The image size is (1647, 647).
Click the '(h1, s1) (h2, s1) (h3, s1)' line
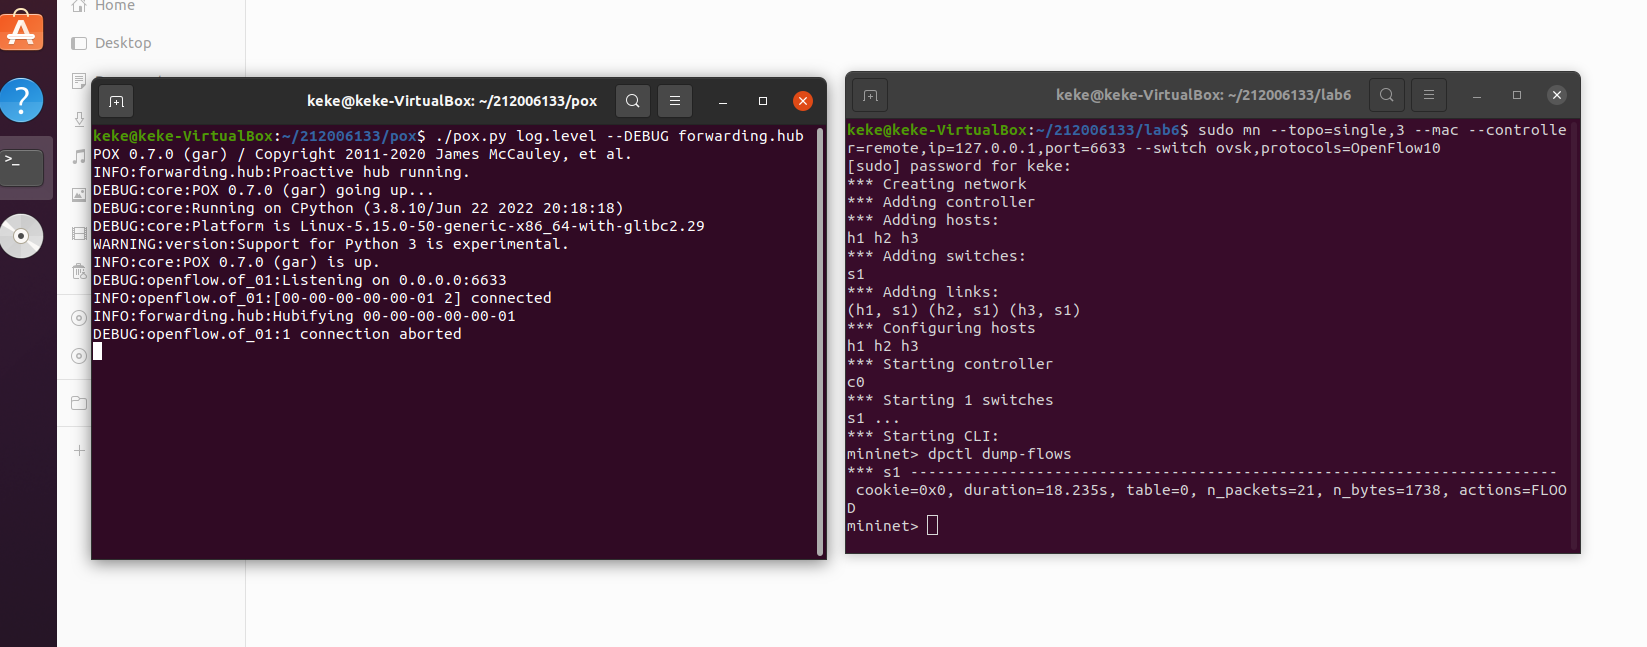964,310
